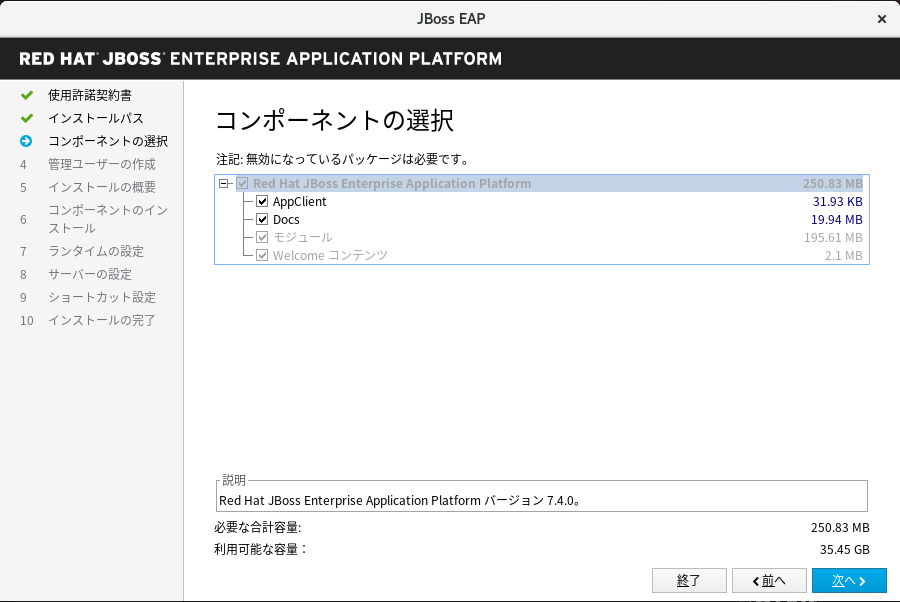Go back with the 前へ button
This screenshot has width=900, height=602.
[769, 581]
